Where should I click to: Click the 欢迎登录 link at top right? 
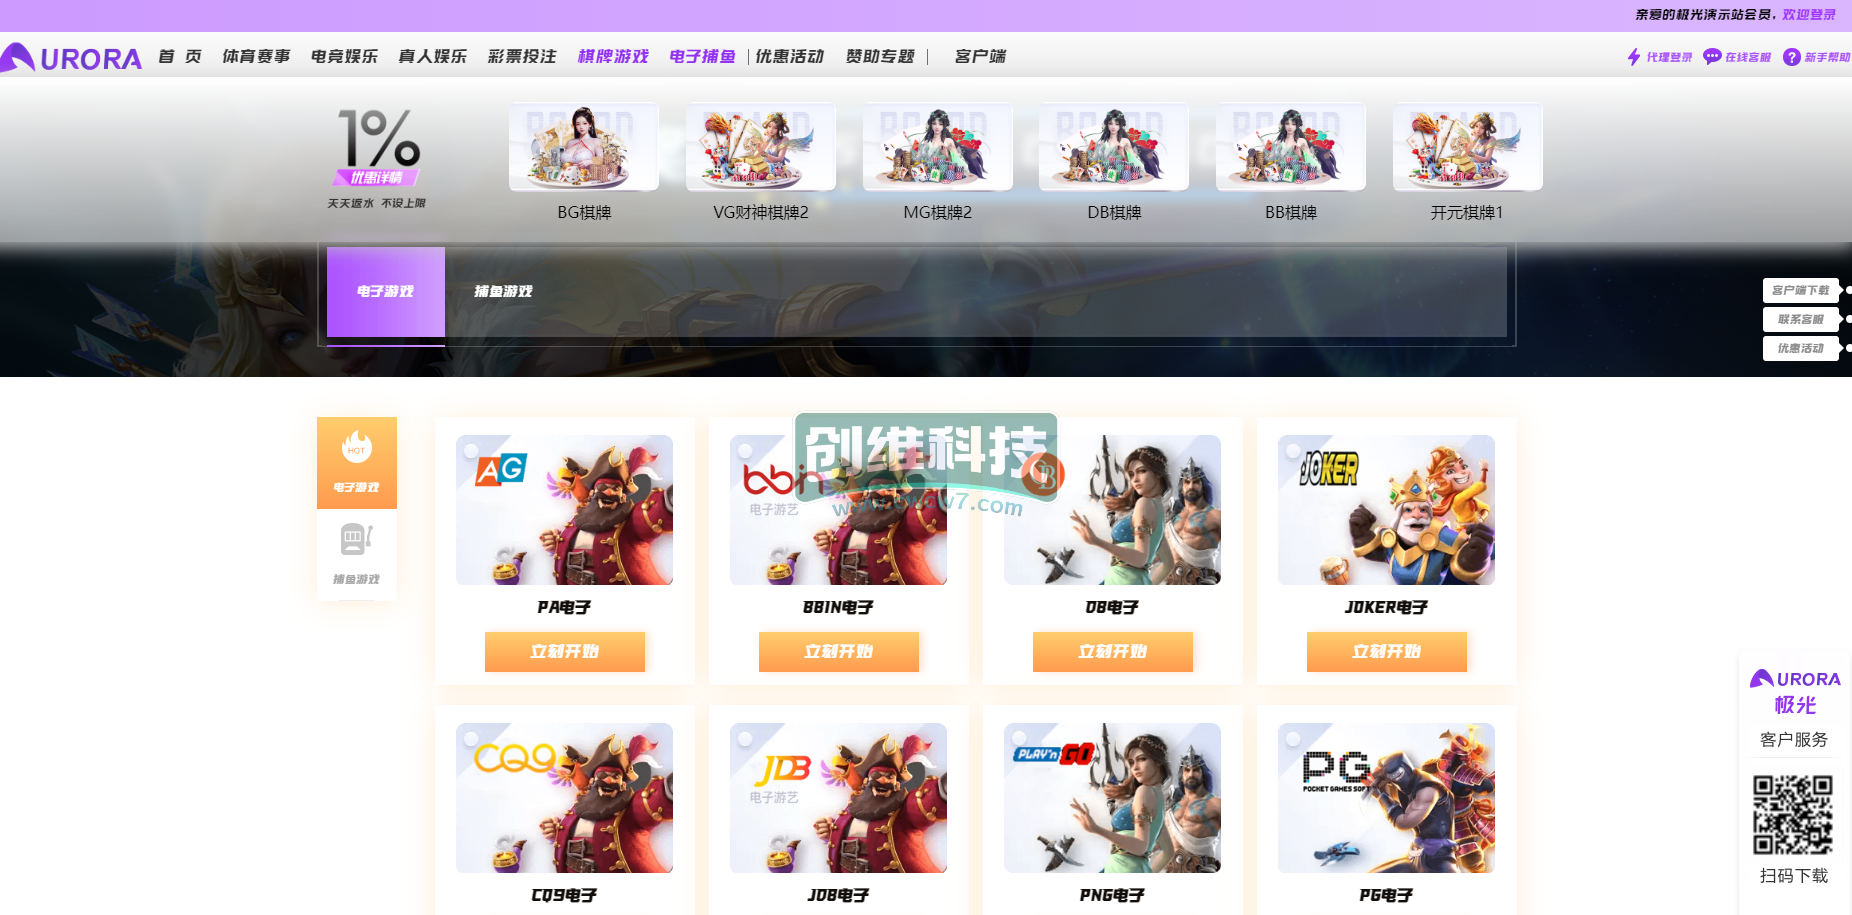point(1809,15)
